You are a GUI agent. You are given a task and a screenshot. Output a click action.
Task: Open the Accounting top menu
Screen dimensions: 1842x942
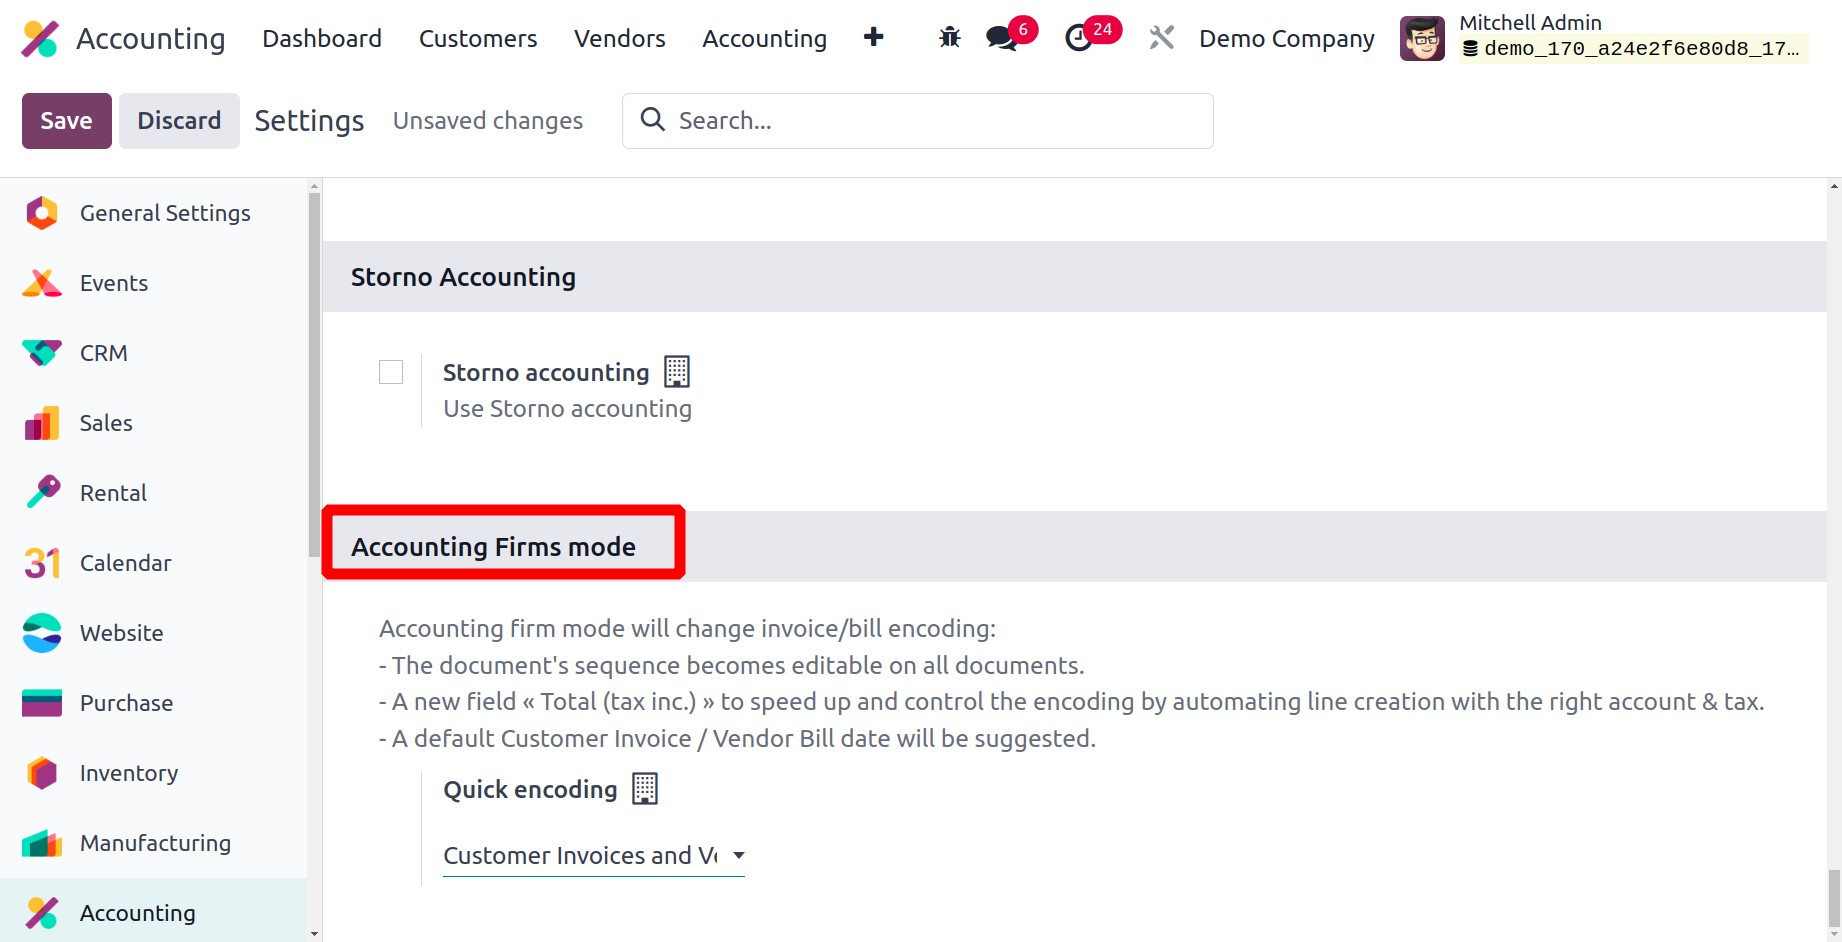764,38
